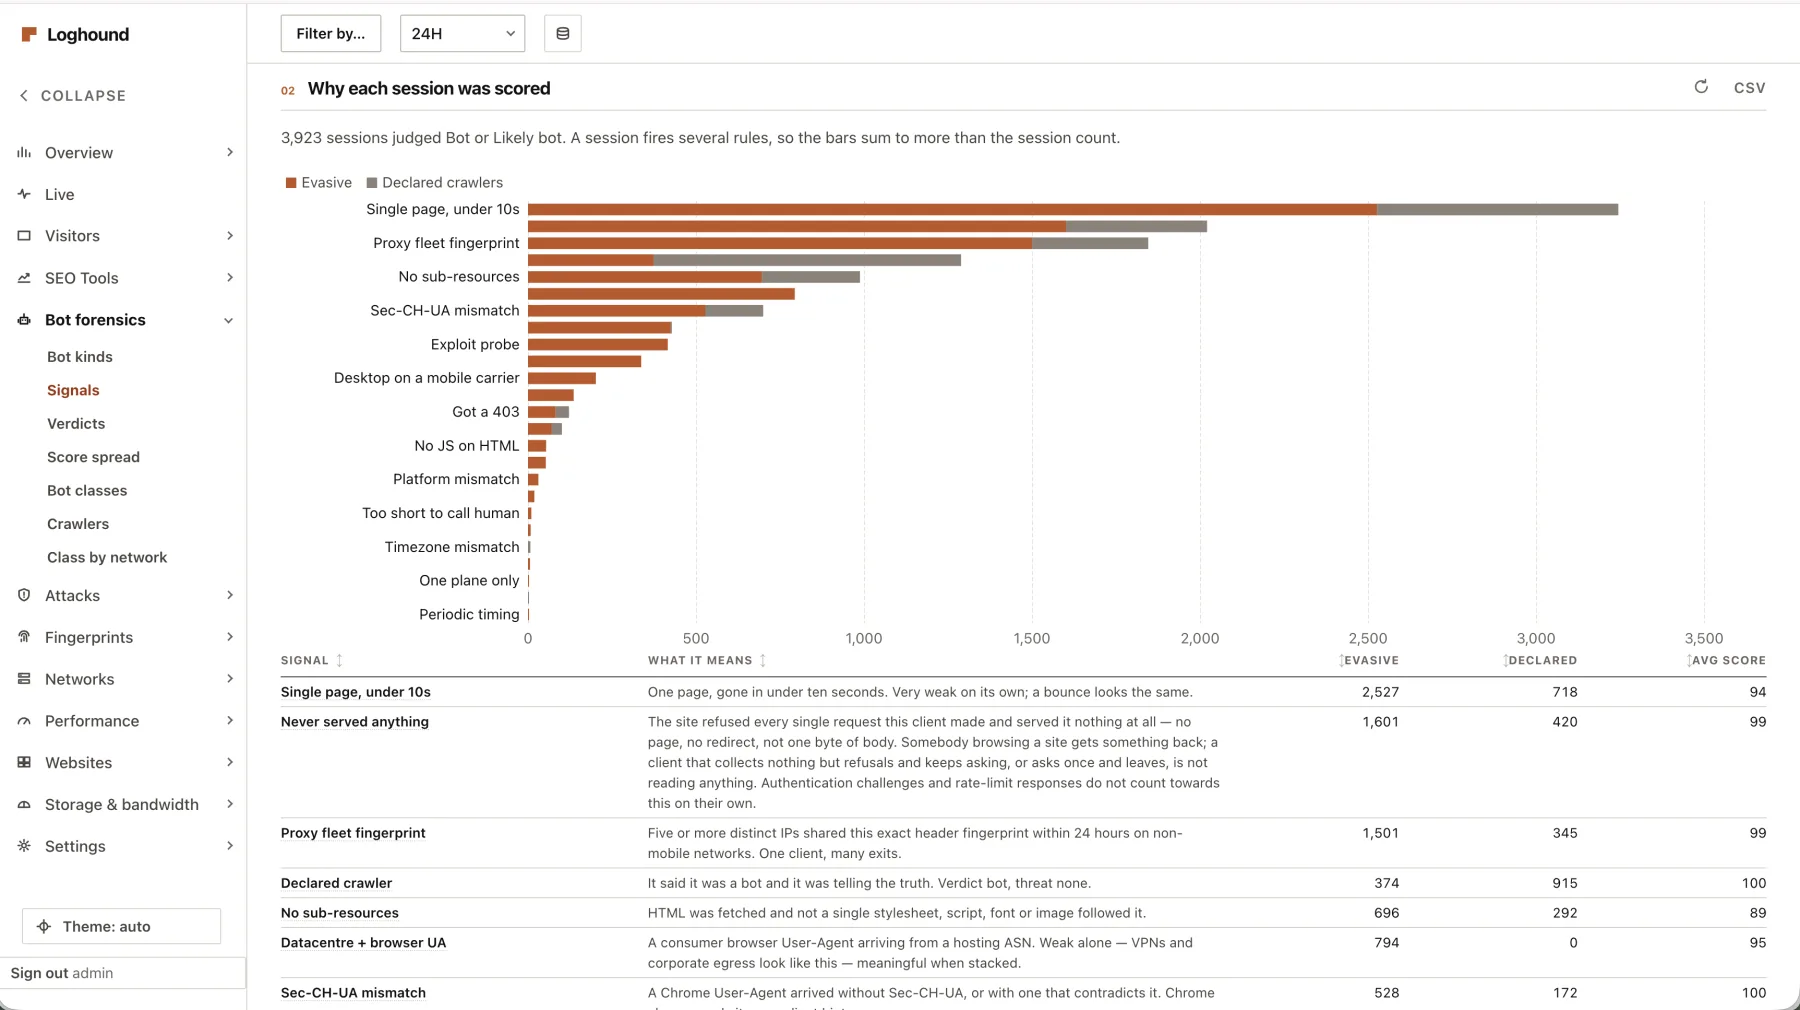Click the Attacks shield icon
The height and width of the screenshot is (1010, 1800).
pyautogui.click(x=24, y=595)
